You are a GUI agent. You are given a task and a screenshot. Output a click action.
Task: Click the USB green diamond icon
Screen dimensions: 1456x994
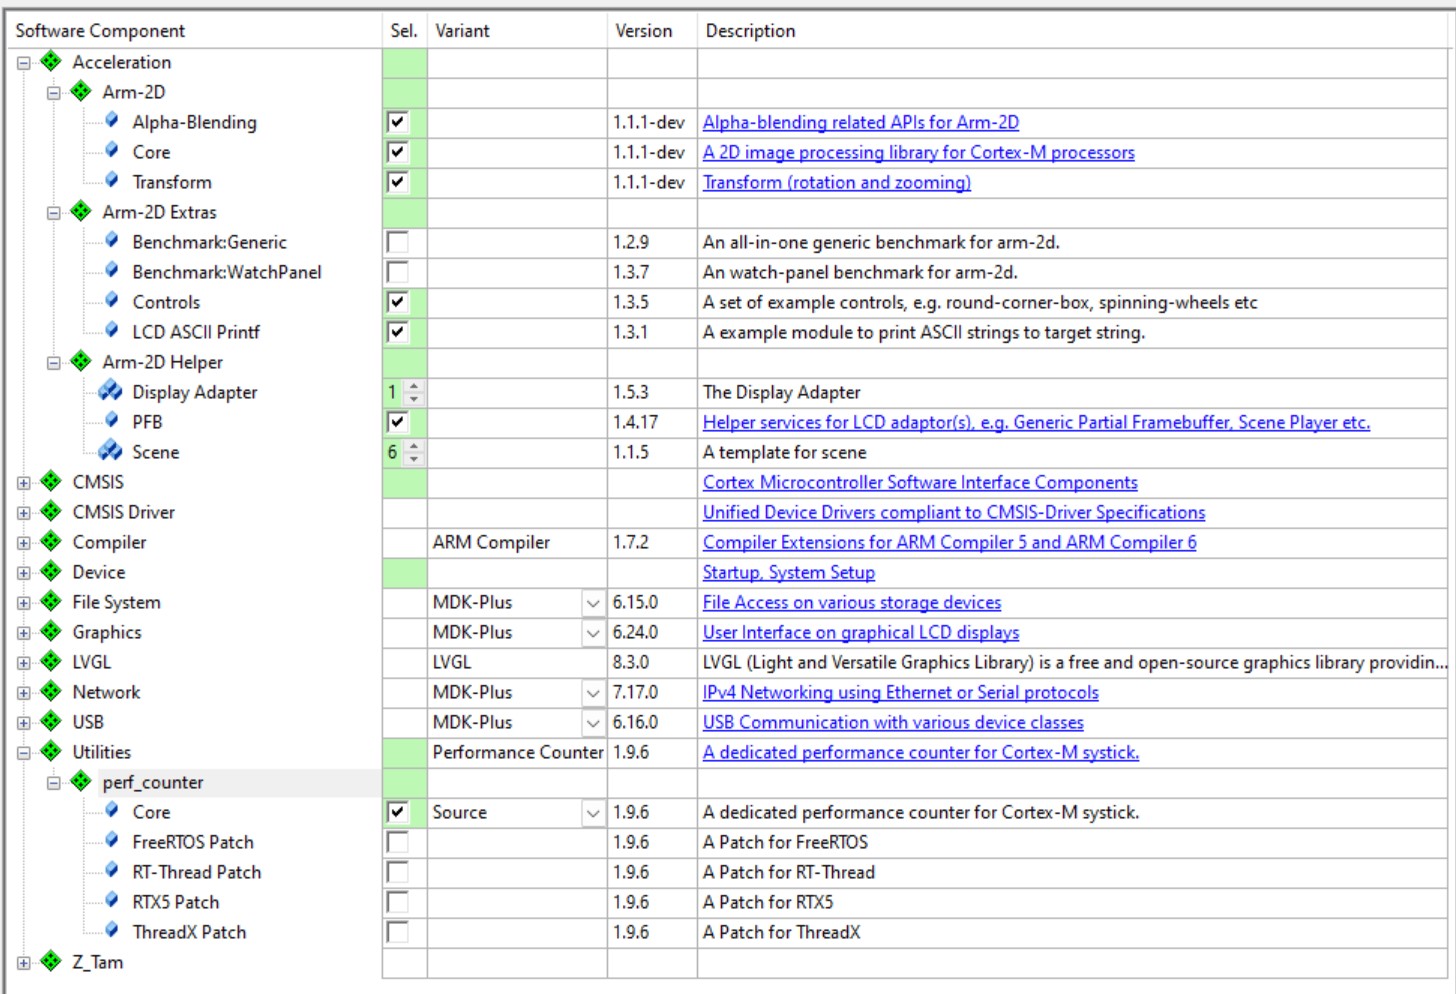click(51, 722)
